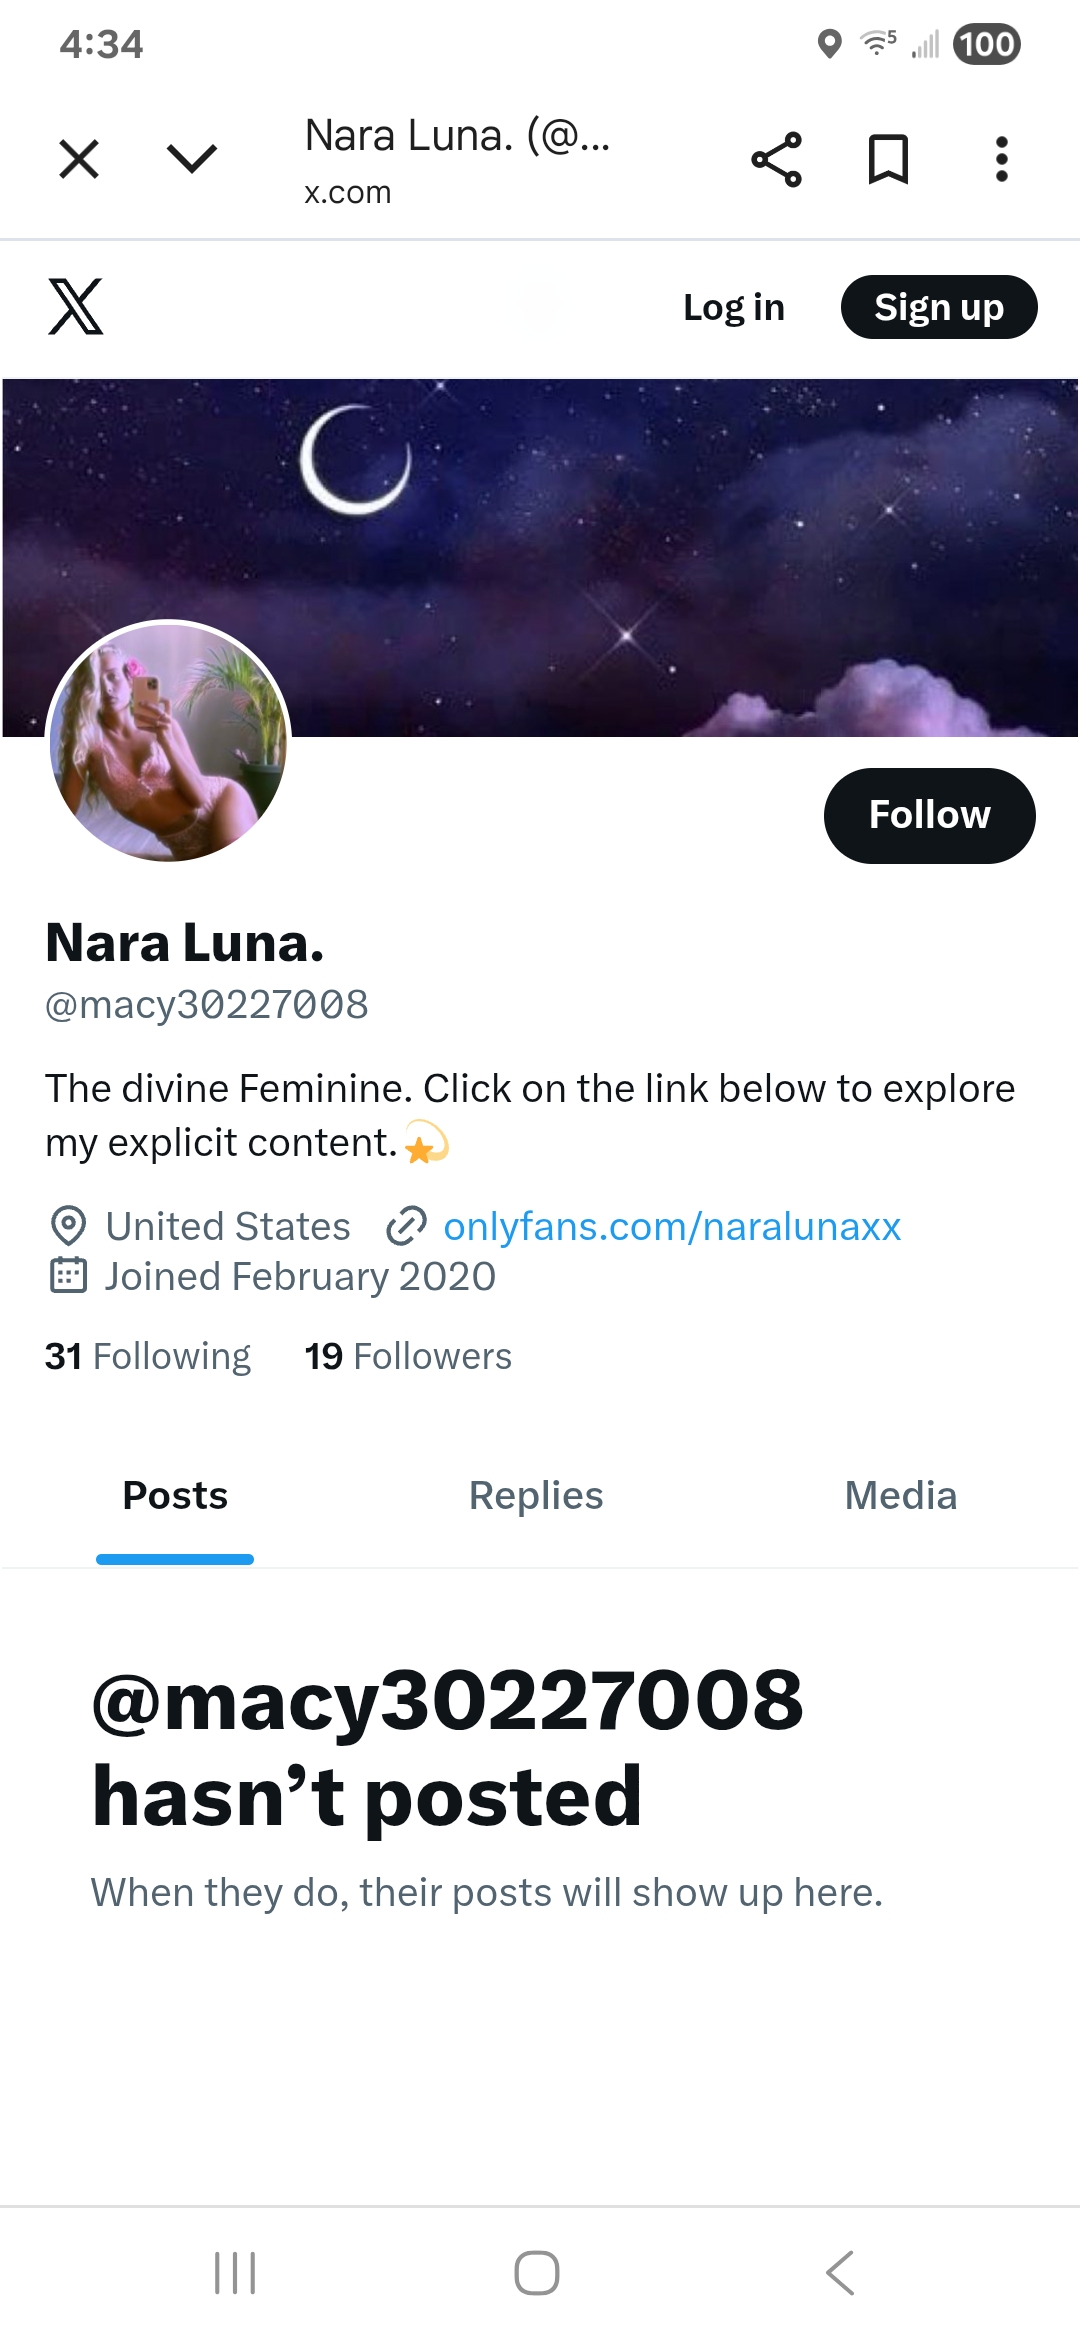View the 31 Following list
Screen dimensions: 1080x2340
tap(148, 1357)
